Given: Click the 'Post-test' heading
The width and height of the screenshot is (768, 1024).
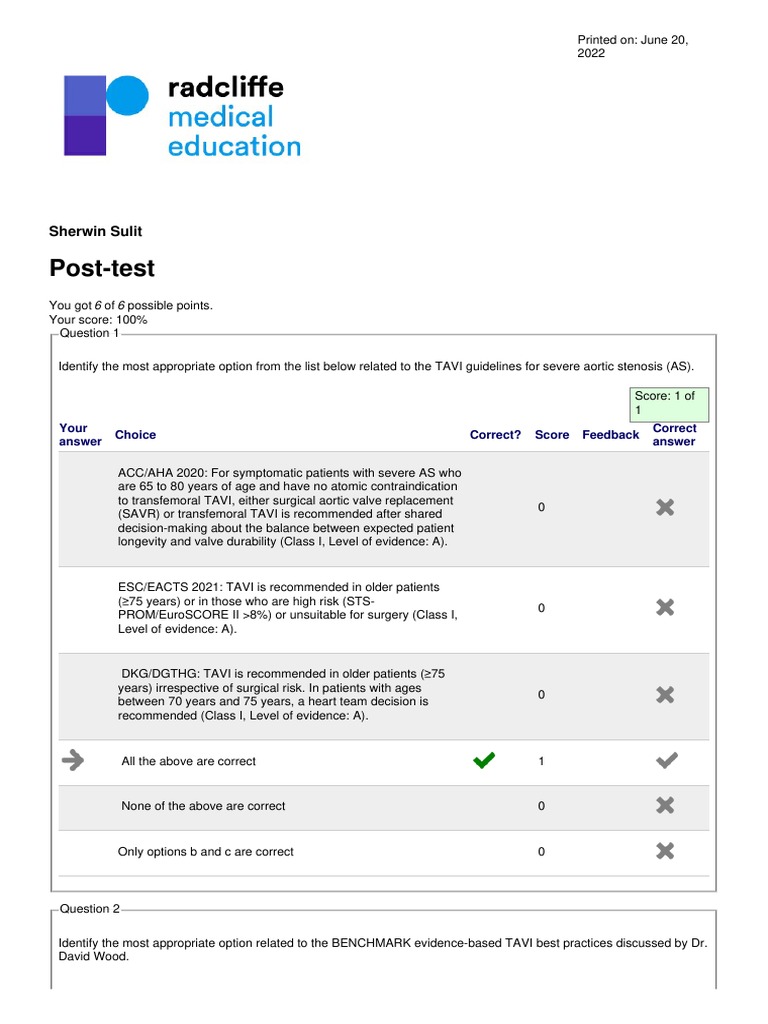Looking at the screenshot, I should point(102,269).
